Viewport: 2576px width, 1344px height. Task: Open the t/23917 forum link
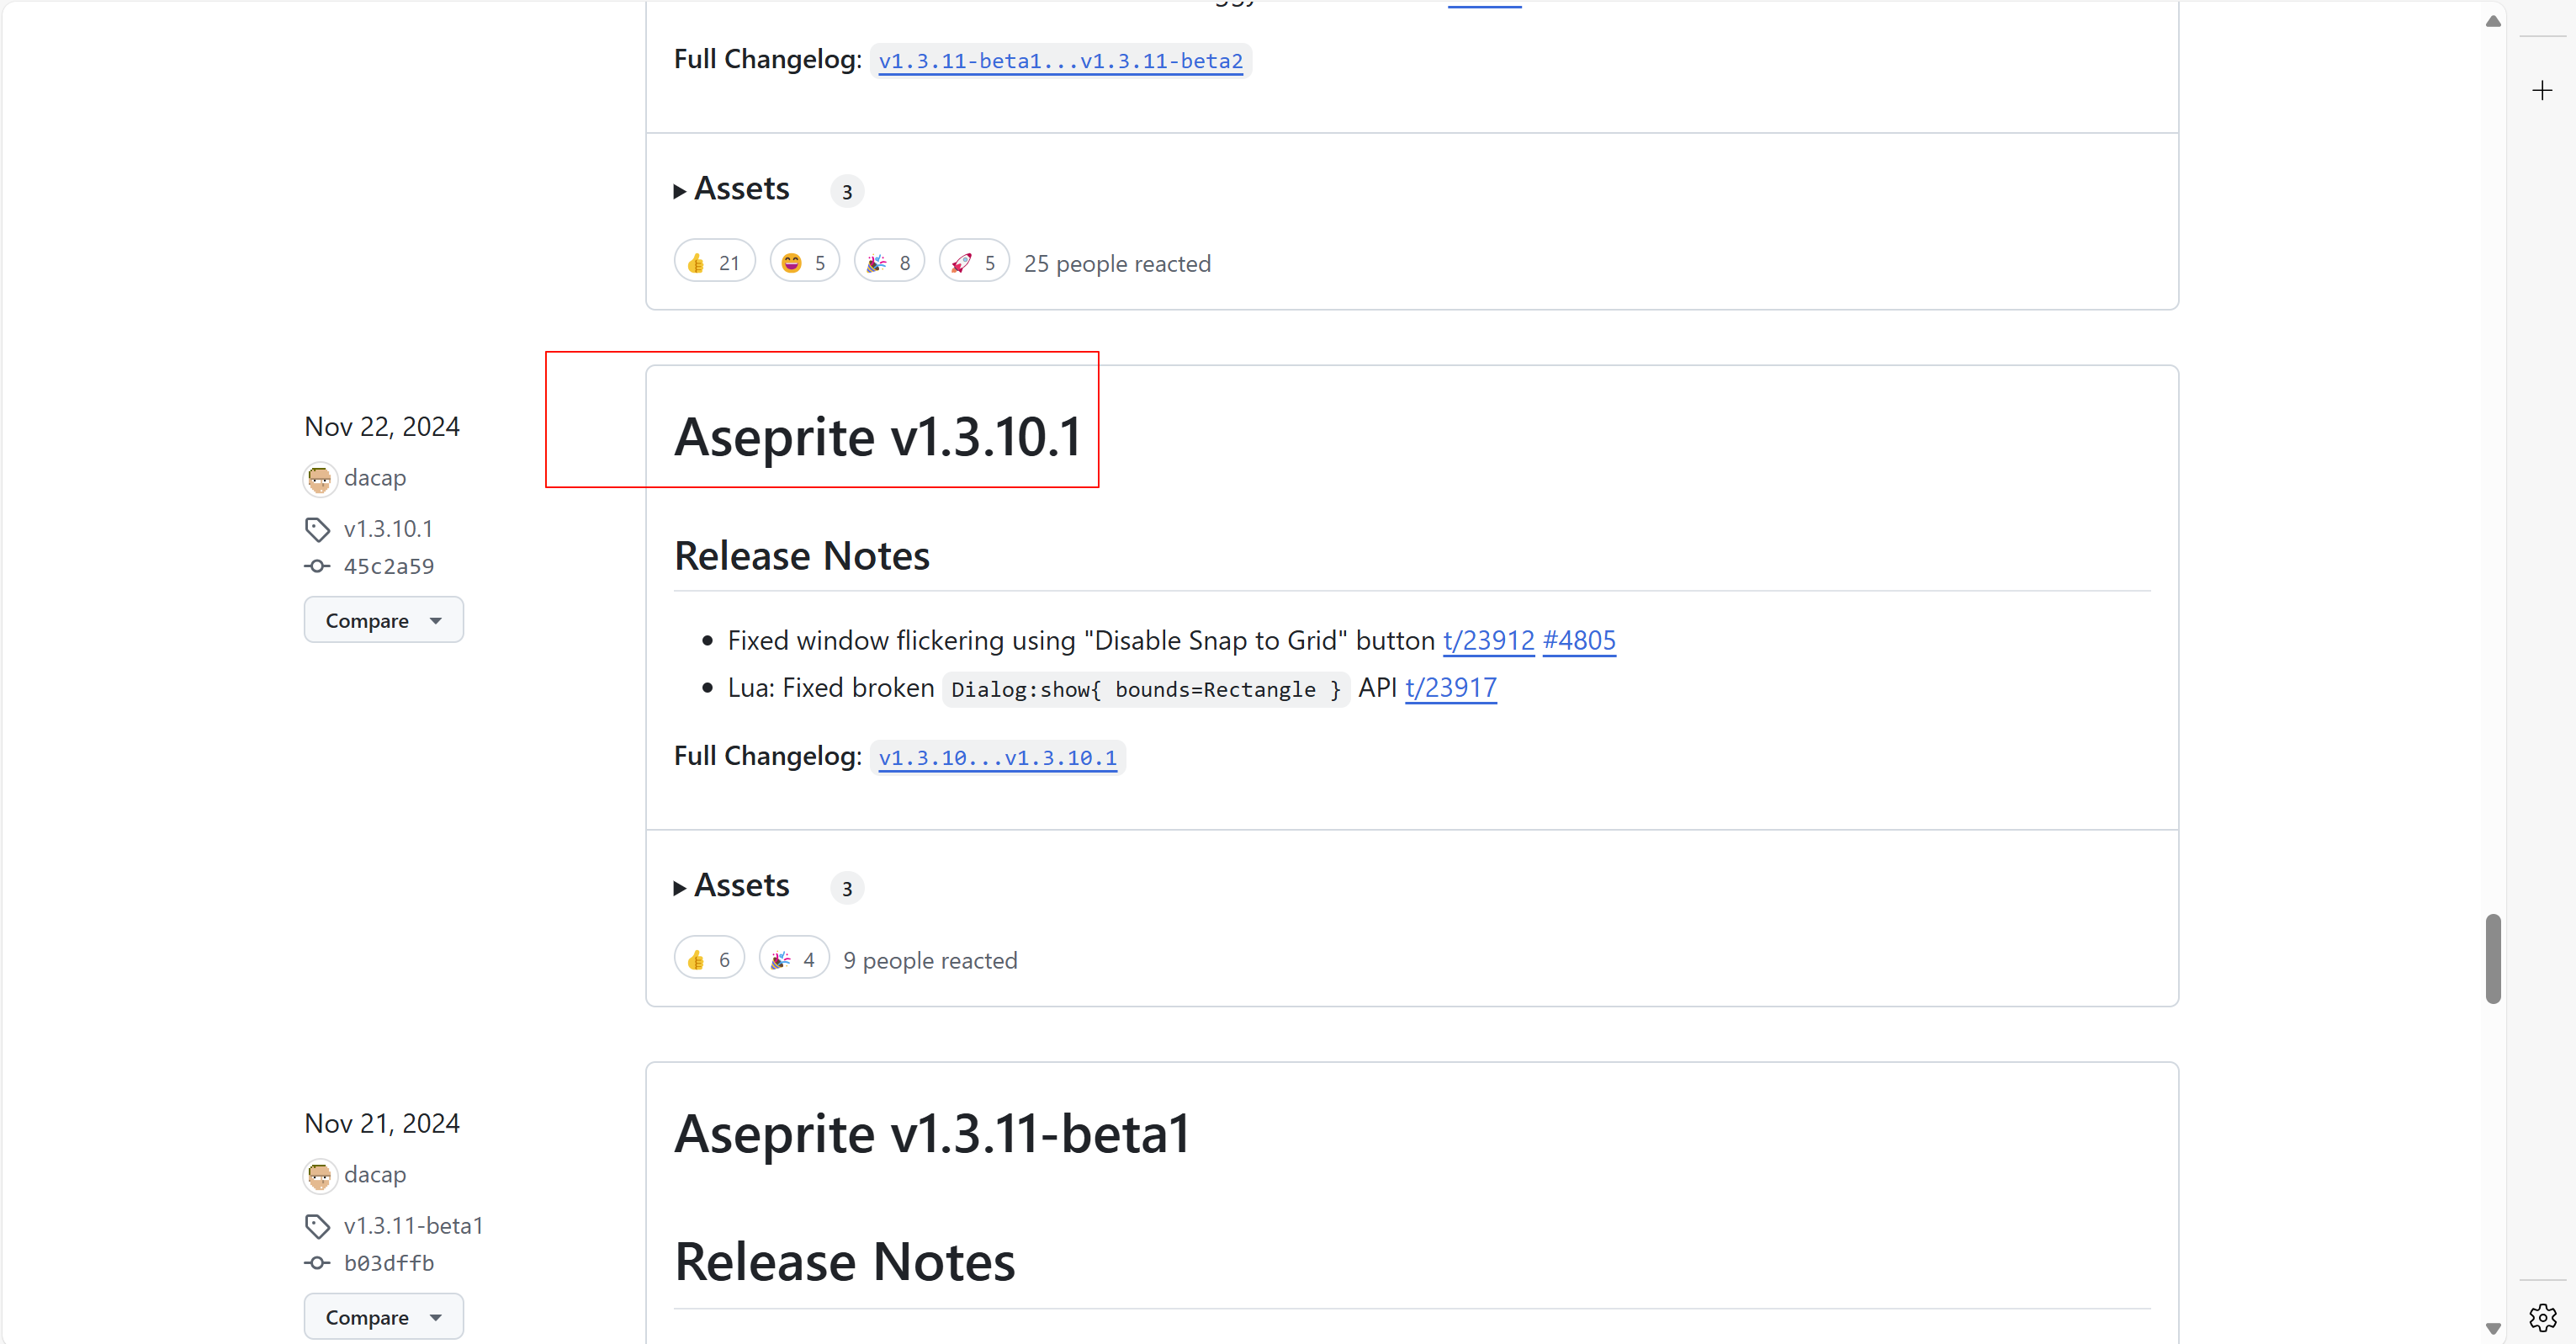click(1450, 688)
